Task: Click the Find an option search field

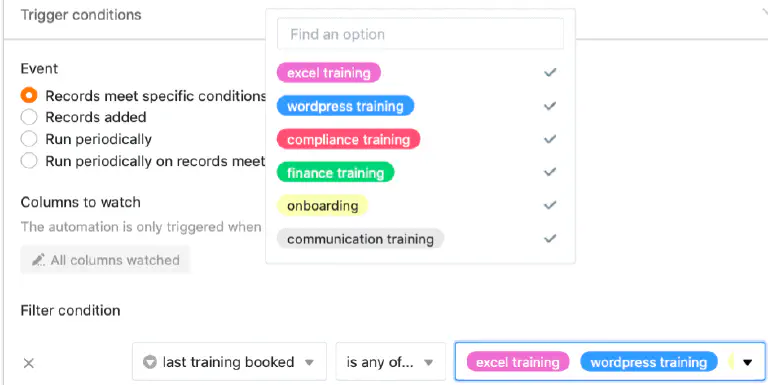Action: (x=420, y=34)
